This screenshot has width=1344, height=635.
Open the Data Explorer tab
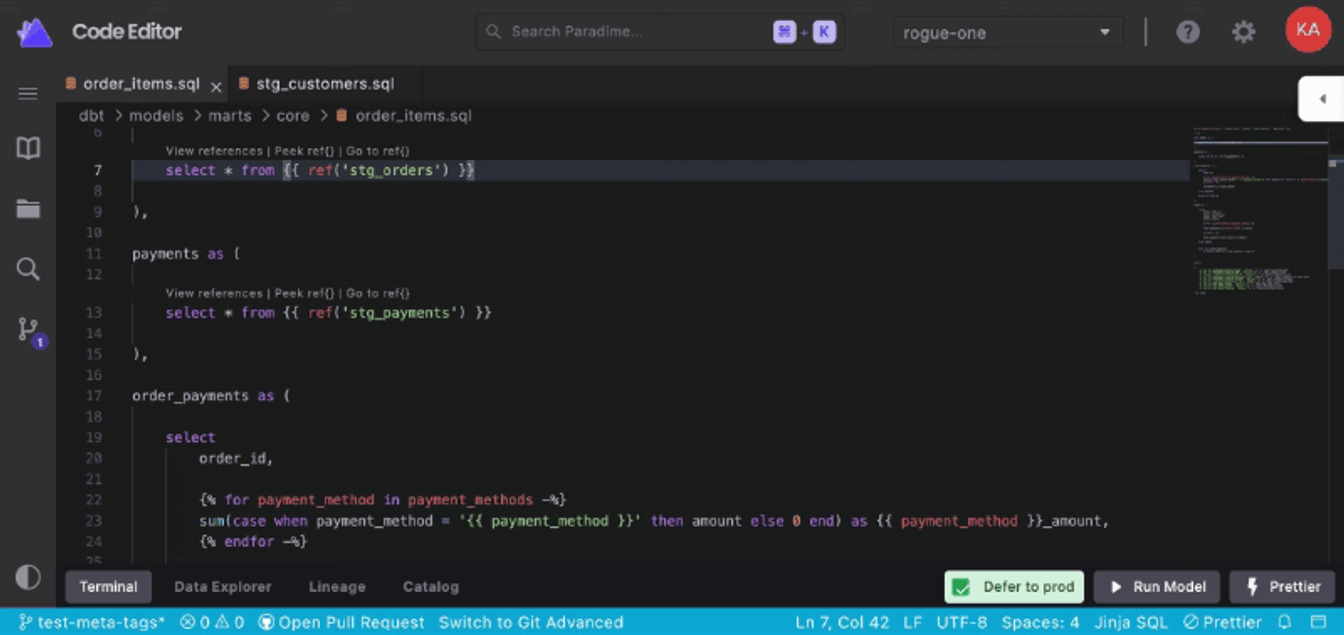(x=223, y=587)
